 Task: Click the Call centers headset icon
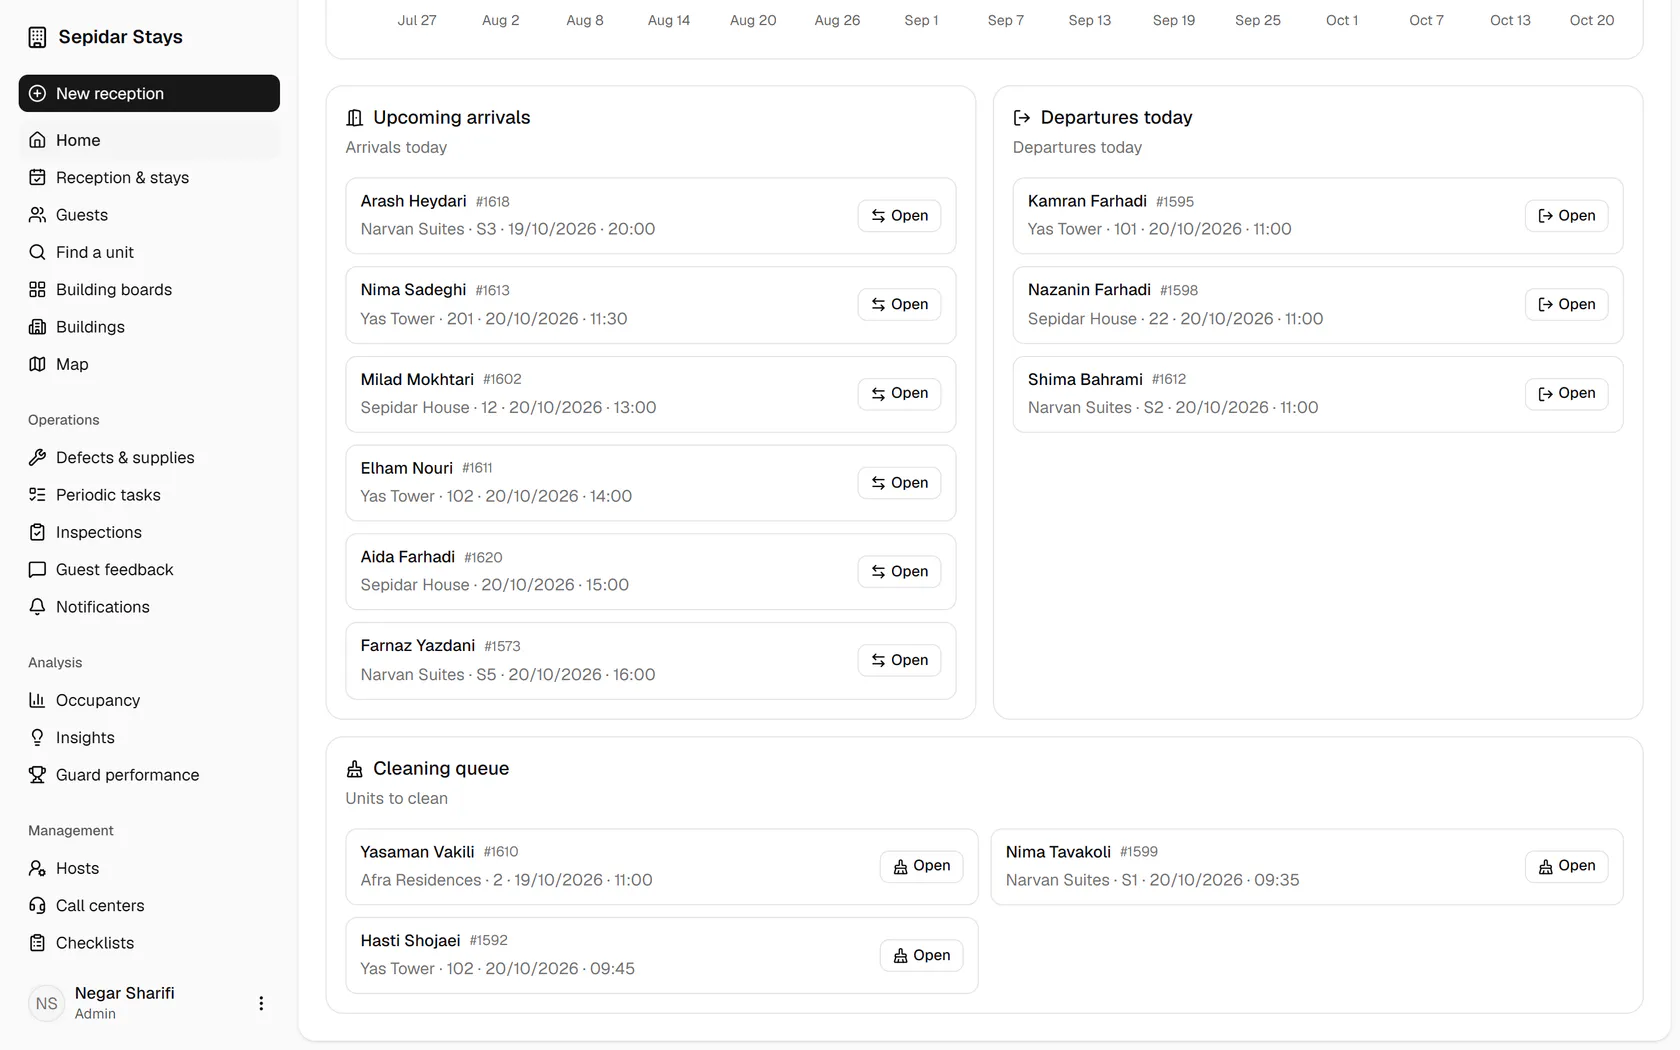coord(37,906)
